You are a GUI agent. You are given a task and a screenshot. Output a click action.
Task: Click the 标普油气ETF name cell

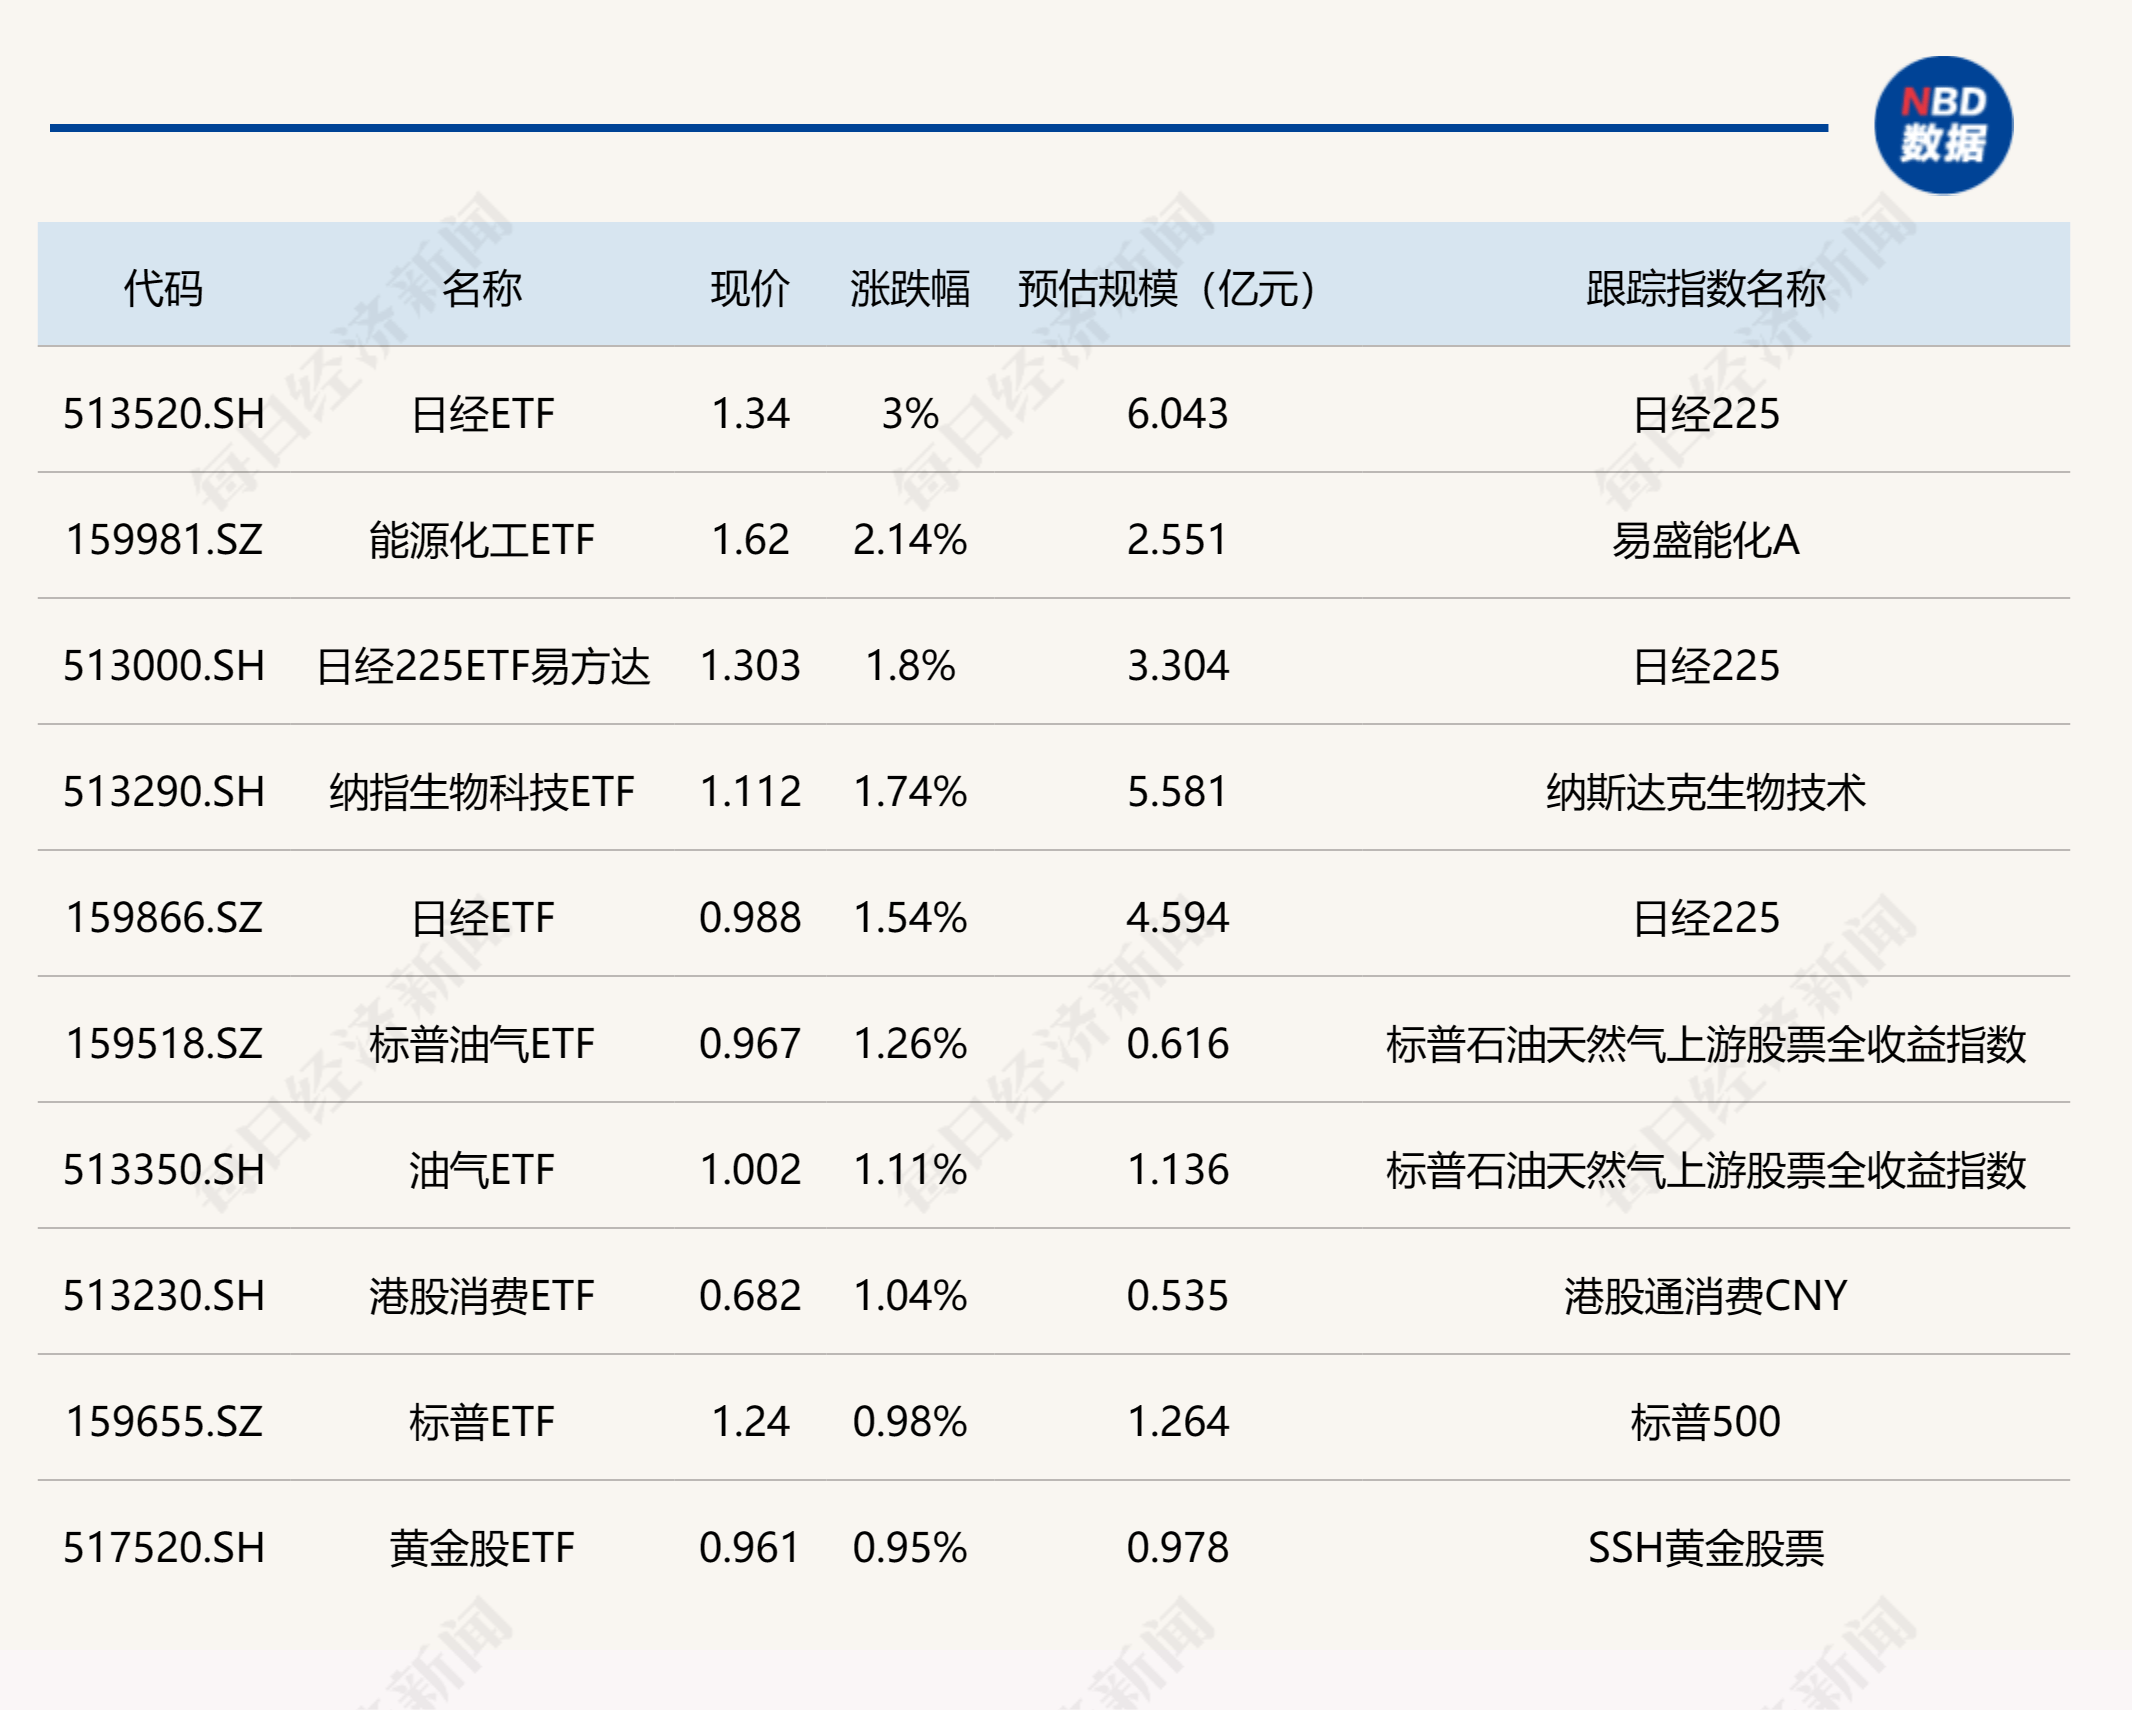[x=482, y=1044]
